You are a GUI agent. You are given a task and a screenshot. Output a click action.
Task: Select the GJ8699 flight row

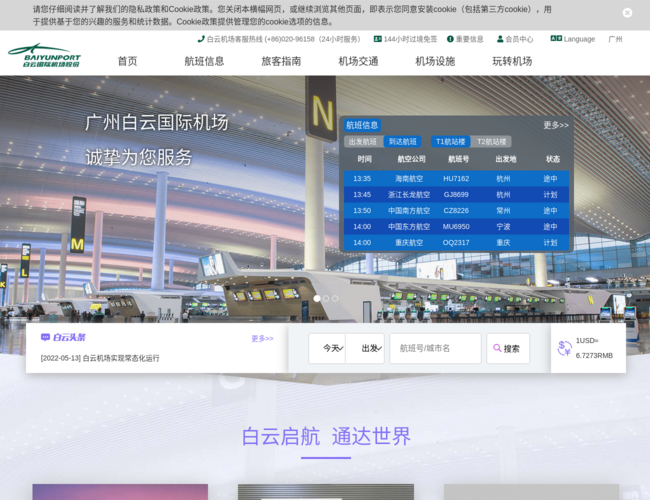click(456, 194)
